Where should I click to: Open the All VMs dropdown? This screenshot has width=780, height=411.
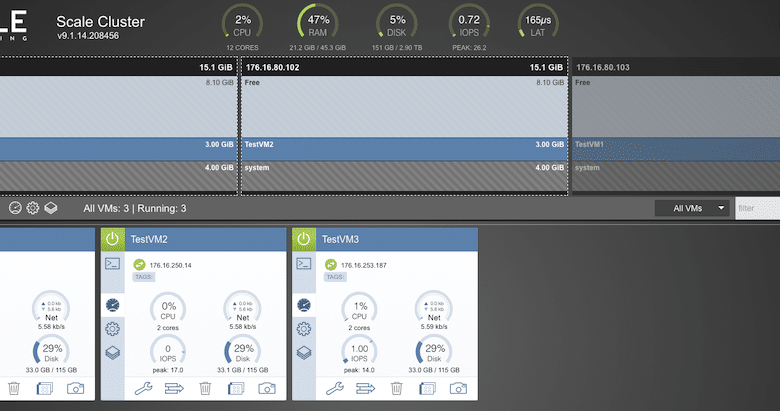[692, 208]
